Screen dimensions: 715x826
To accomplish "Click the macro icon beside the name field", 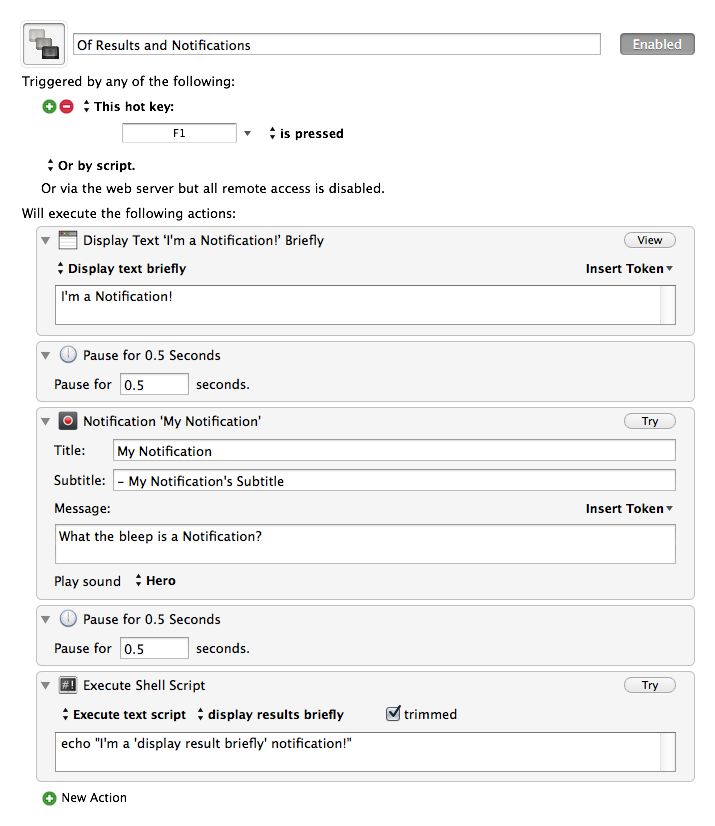I will 44,44.
